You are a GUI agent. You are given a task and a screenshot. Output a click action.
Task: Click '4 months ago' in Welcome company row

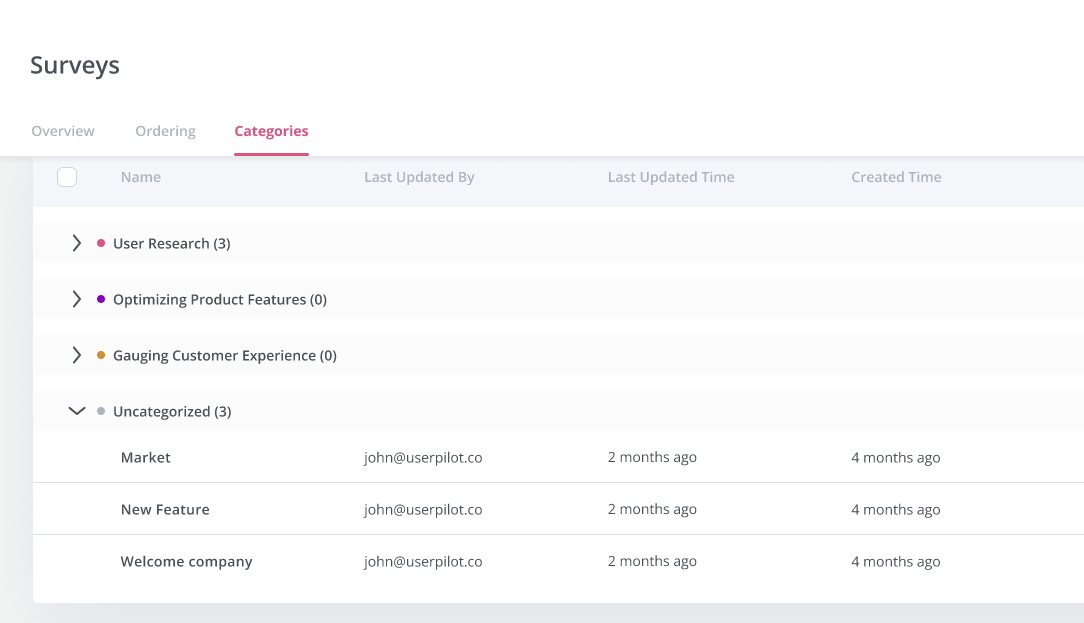(895, 561)
